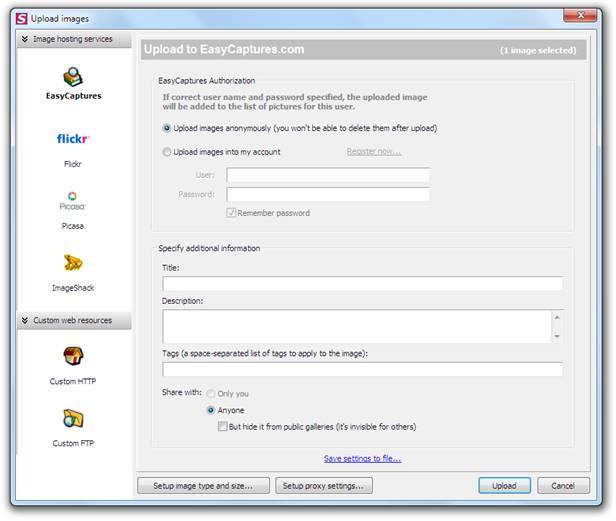
Task: Click the ImageShack label text
Action: 73,288
